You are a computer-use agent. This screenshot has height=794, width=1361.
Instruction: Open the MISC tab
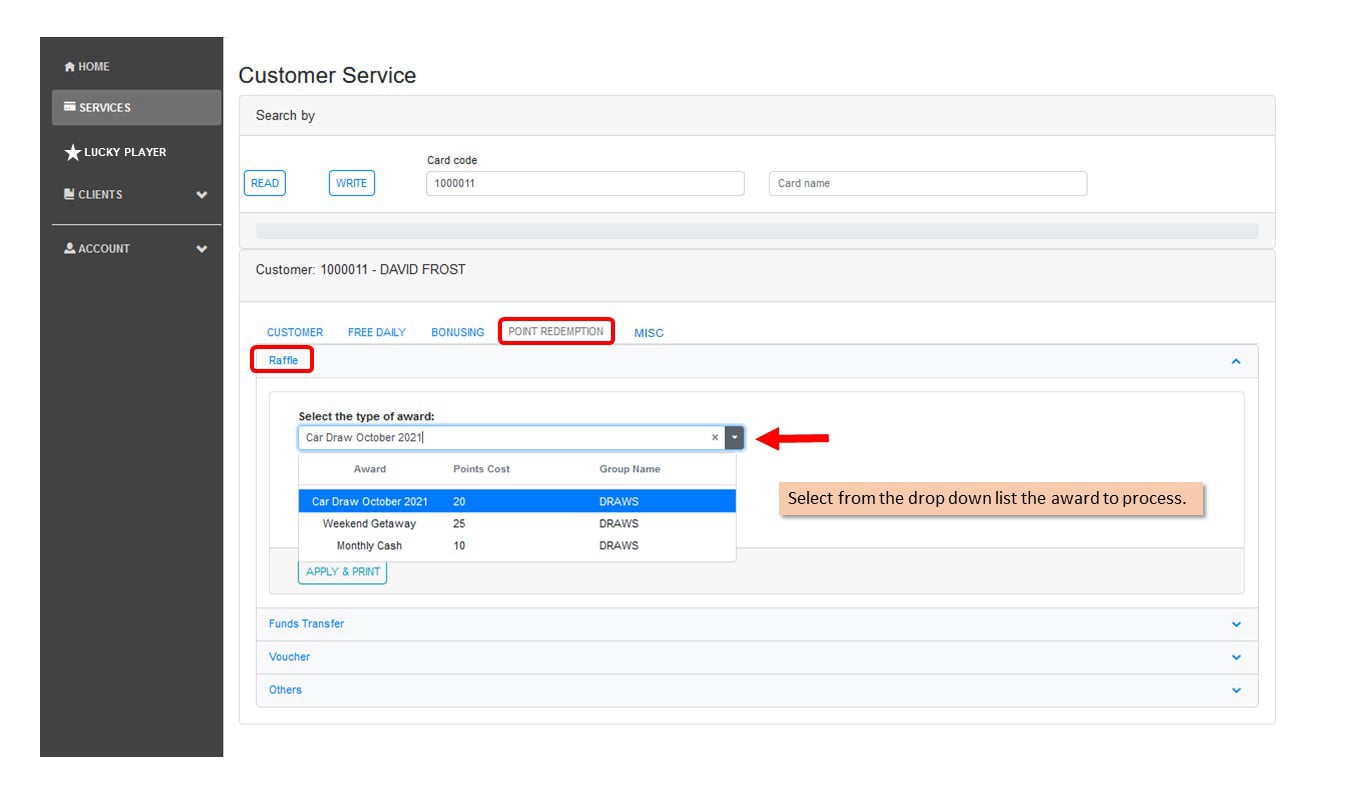649,333
